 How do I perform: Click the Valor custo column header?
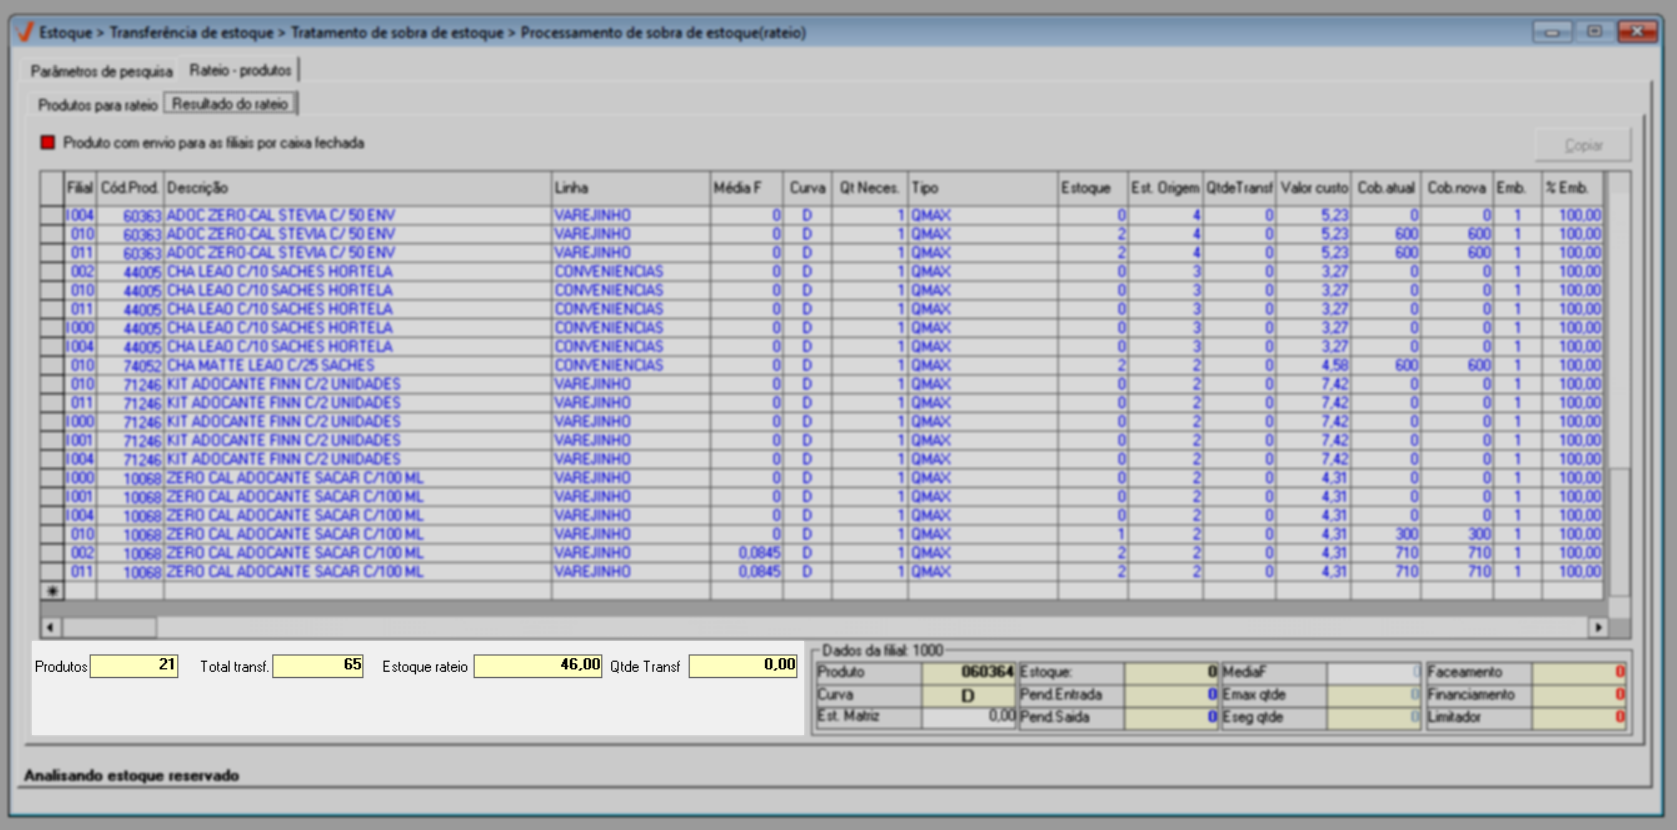pos(1314,188)
